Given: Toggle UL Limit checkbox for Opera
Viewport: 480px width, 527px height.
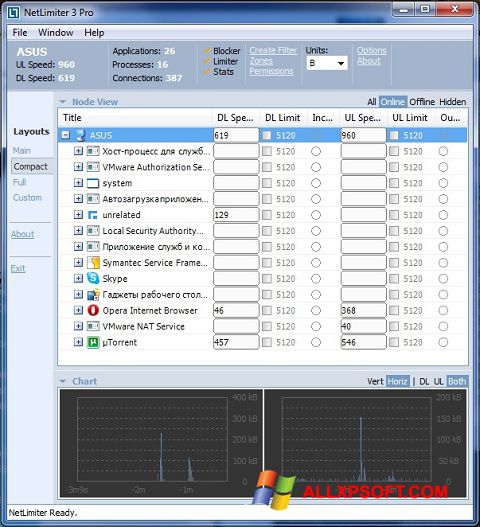Looking at the screenshot, I should [394, 310].
